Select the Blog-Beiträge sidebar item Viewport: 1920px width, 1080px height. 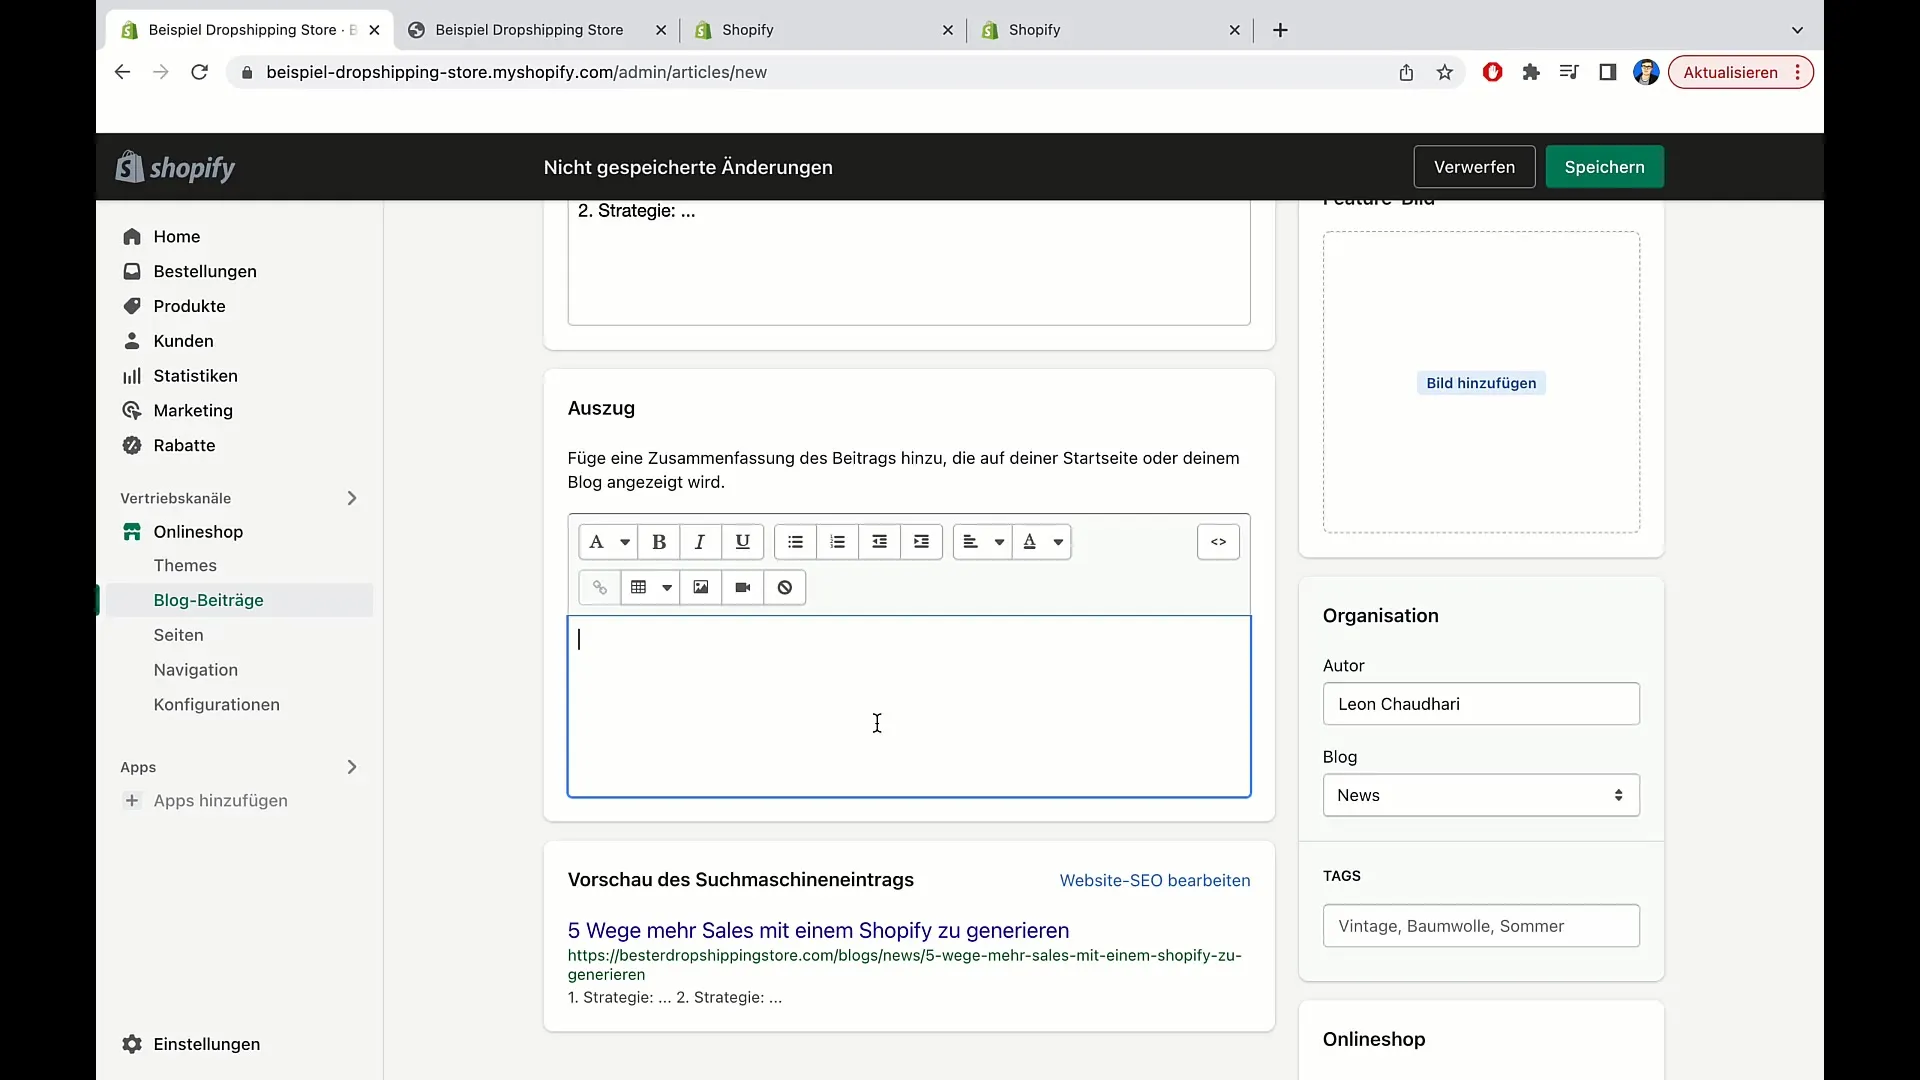tap(208, 600)
